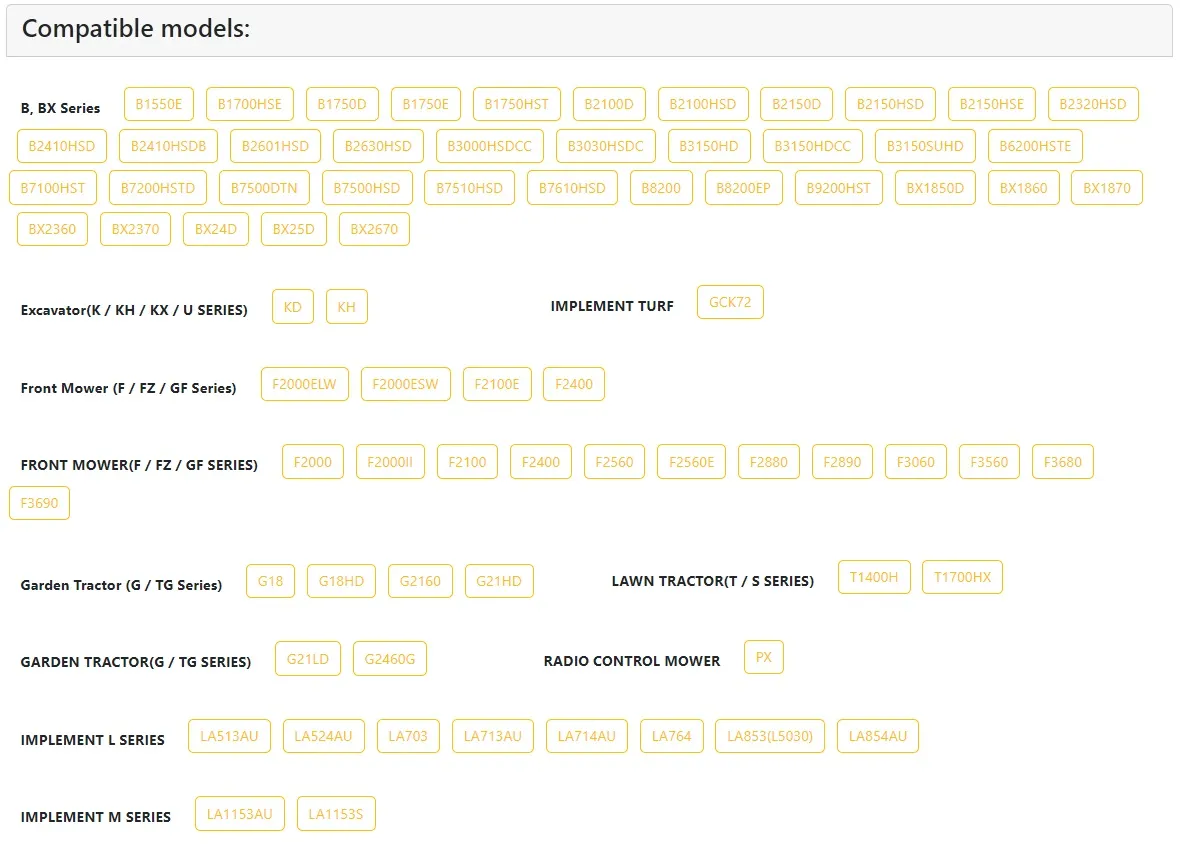Image resolution: width=1180 pixels, height=868 pixels.
Task: Click the GCK72 implement turf tag
Action: pyautogui.click(x=730, y=302)
